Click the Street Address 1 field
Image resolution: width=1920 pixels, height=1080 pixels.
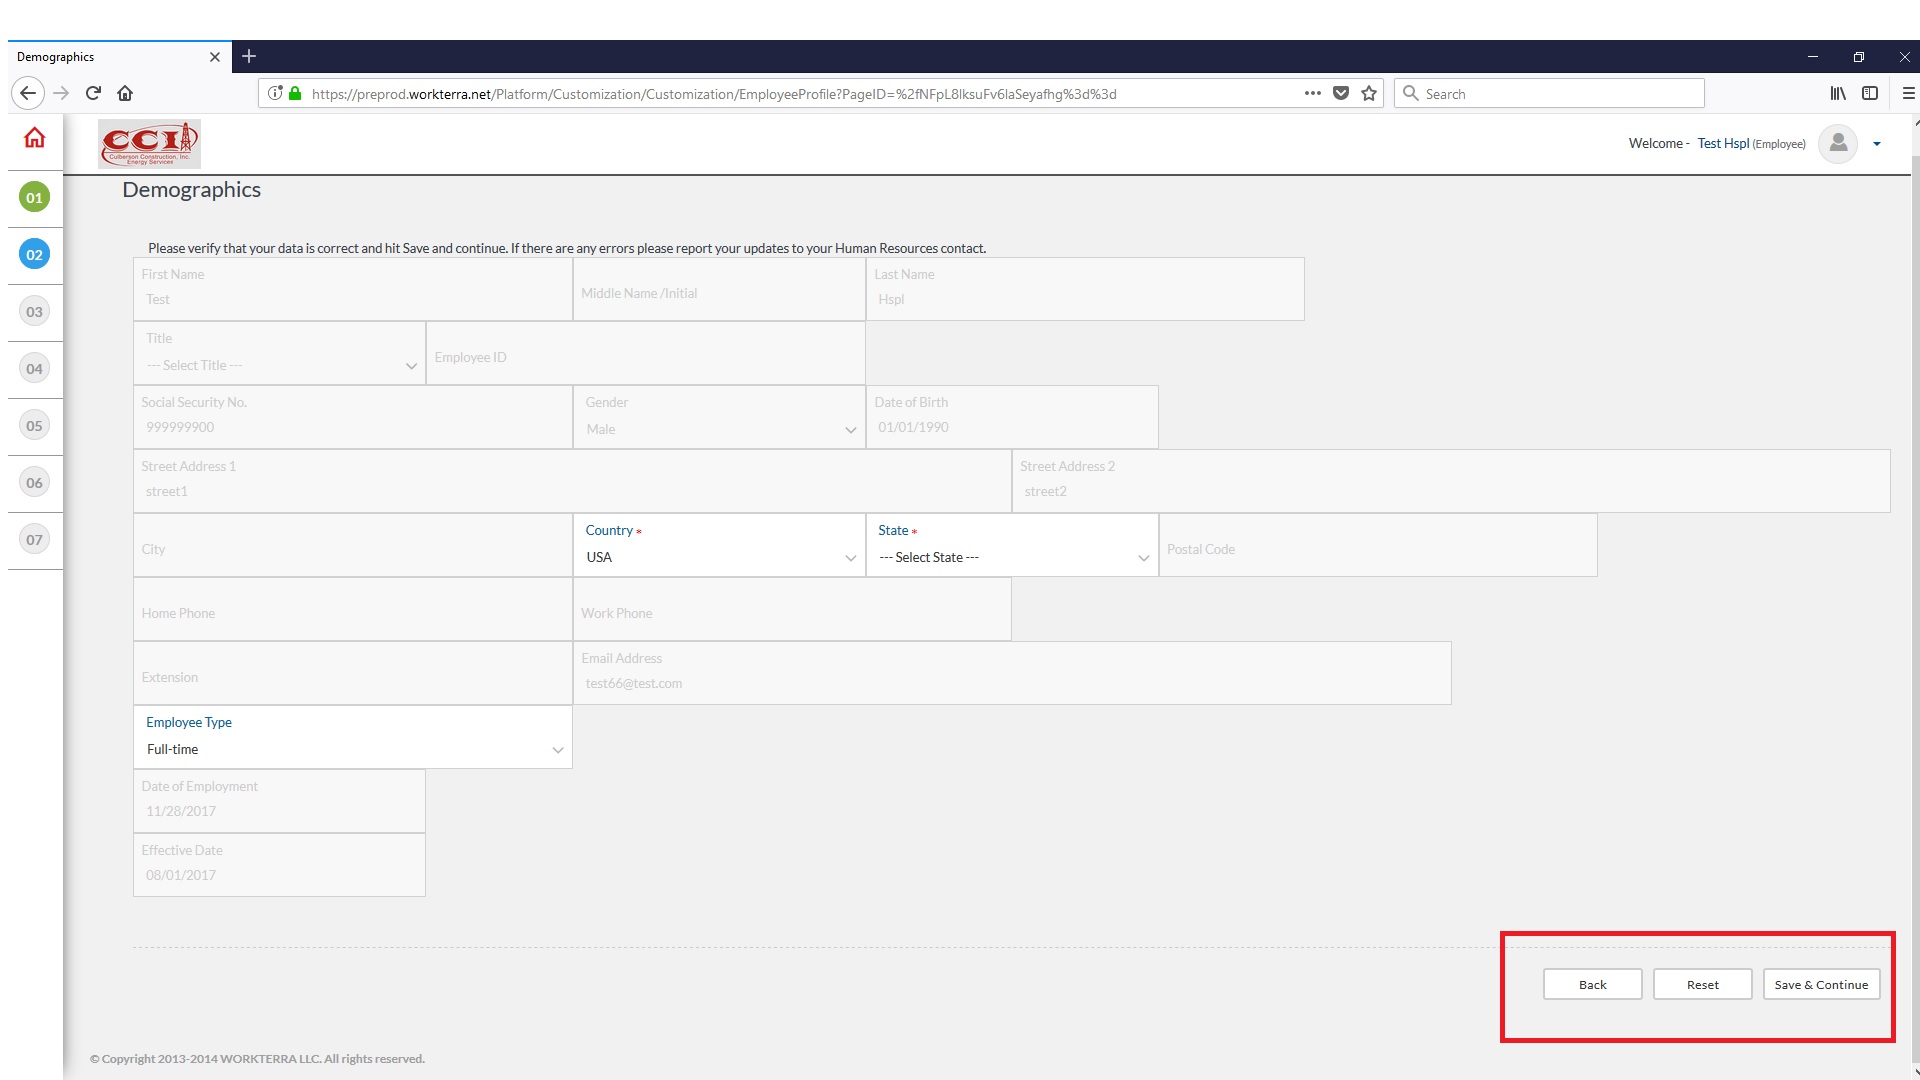[x=572, y=481]
